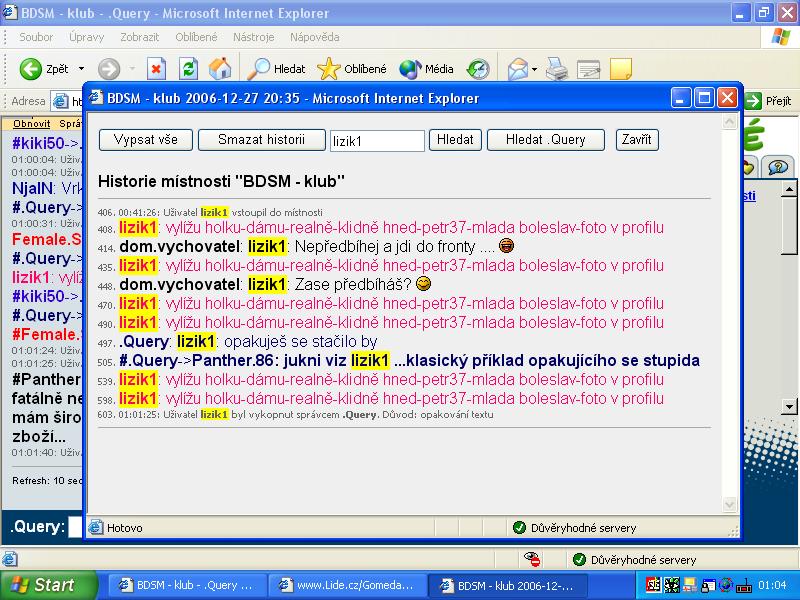
Task: Click main window scrollbar up arrow
Action: [789, 189]
